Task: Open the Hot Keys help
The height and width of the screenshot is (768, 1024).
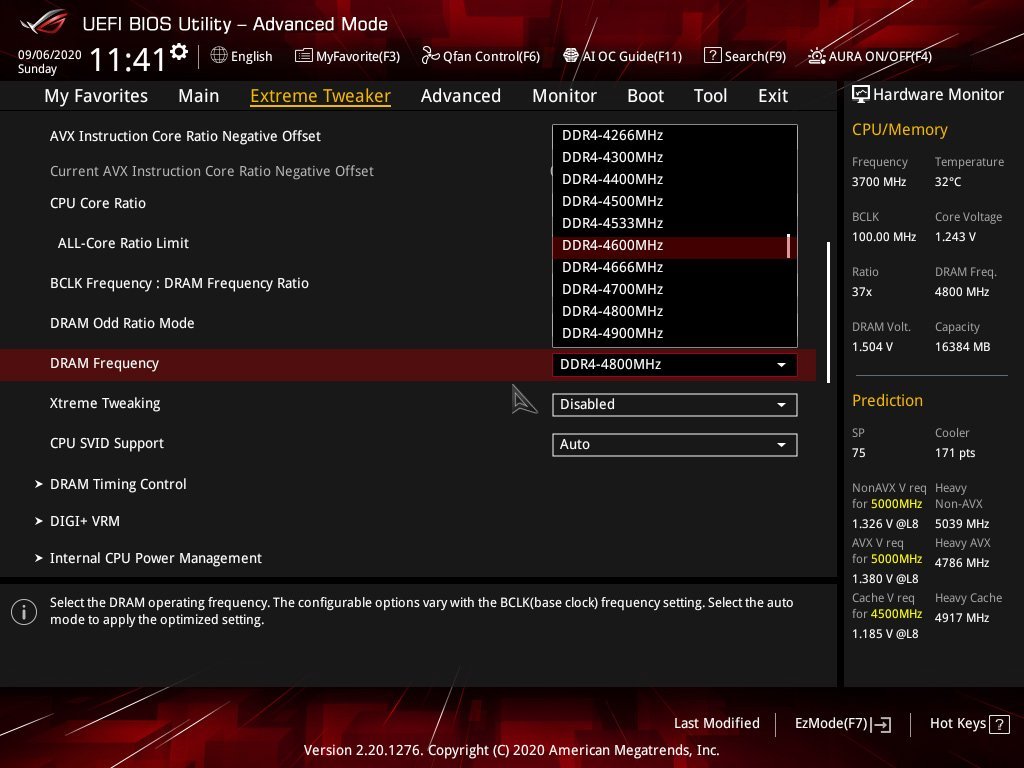Action: click(x=969, y=724)
